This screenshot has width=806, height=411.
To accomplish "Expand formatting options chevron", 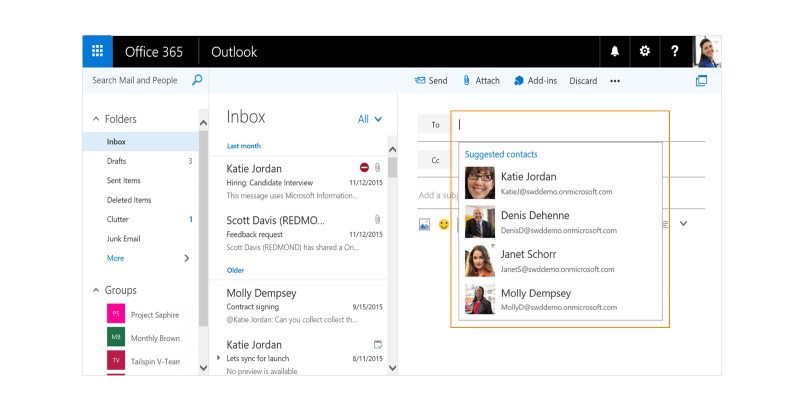I will click(683, 223).
